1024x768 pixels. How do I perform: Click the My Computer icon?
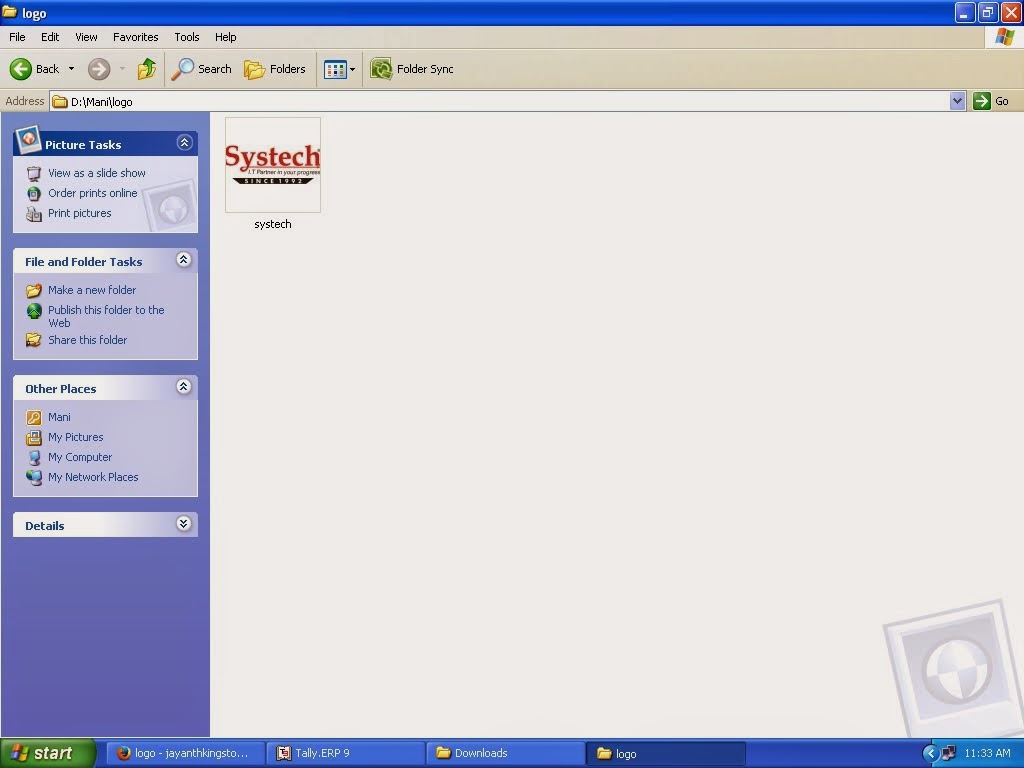tap(34, 457)
